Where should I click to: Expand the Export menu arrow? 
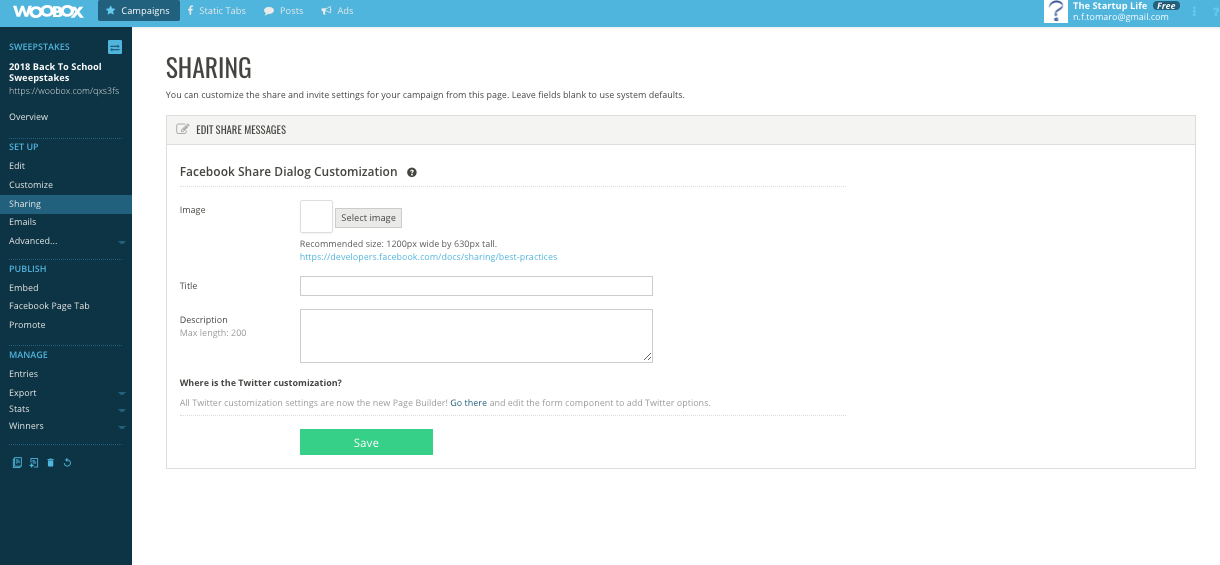[121, 394]
